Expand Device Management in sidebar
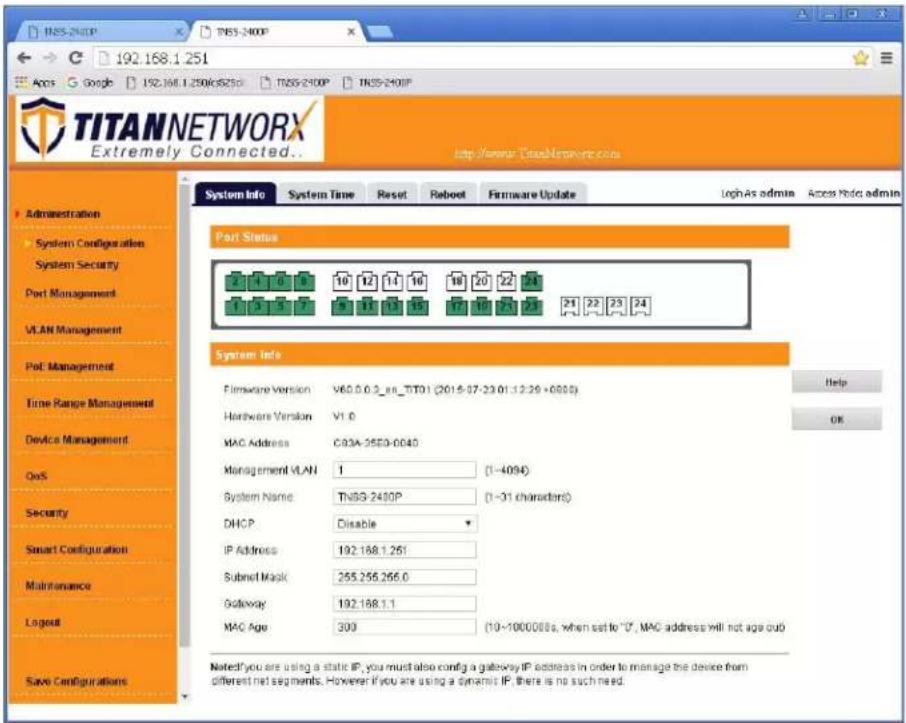Screen dimensions: 906x723 pyautogui.click(x=77, y=439)
